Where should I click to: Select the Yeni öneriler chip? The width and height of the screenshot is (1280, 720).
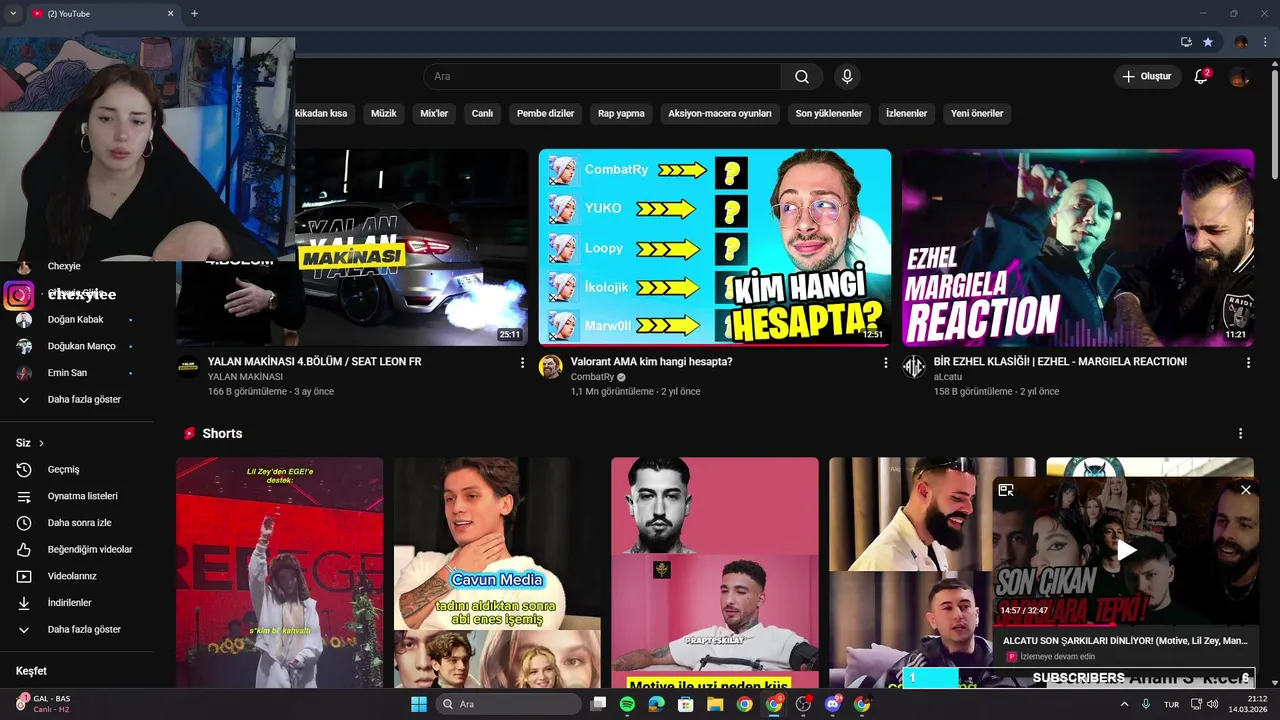tap(977, 113)
